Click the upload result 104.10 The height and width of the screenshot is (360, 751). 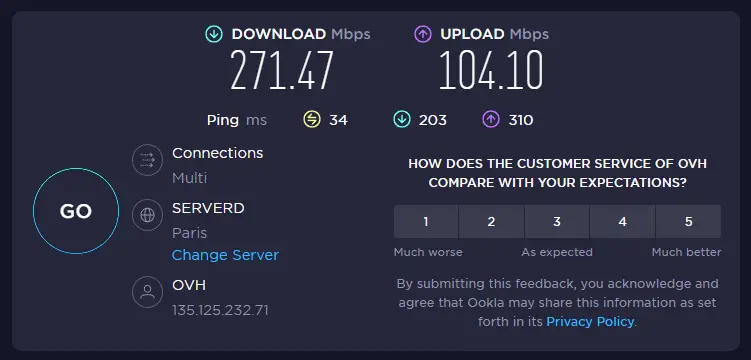click(x=491, y=70)
